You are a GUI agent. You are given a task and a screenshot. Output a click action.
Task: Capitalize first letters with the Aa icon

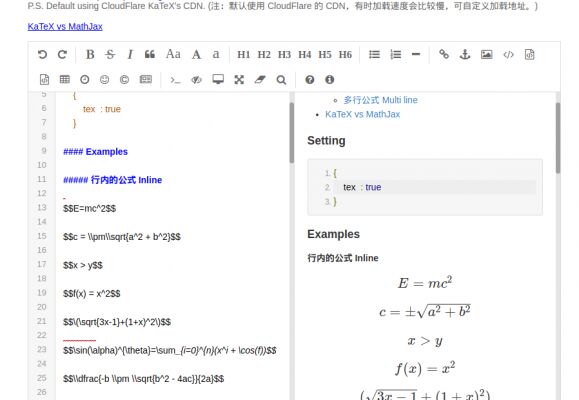click(173, 54)
